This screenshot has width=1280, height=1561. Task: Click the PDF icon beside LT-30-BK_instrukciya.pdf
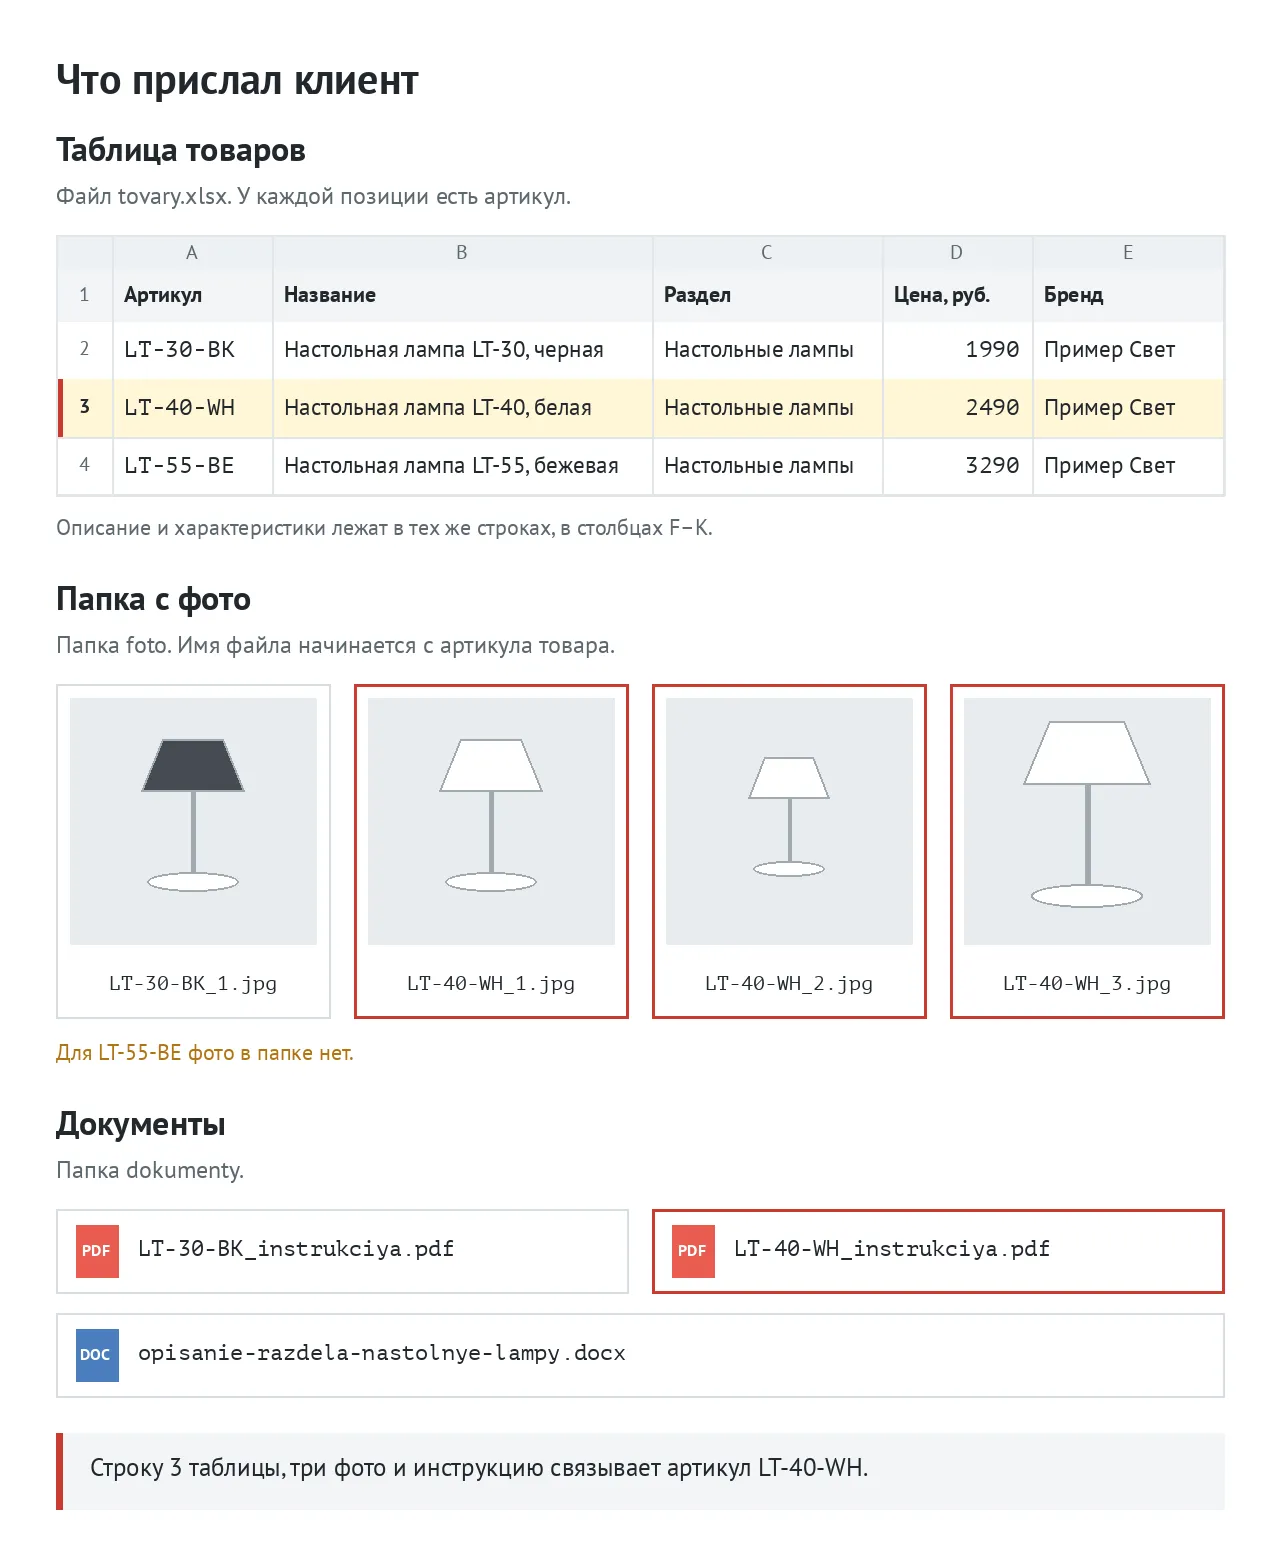[x=97, y=1251]
